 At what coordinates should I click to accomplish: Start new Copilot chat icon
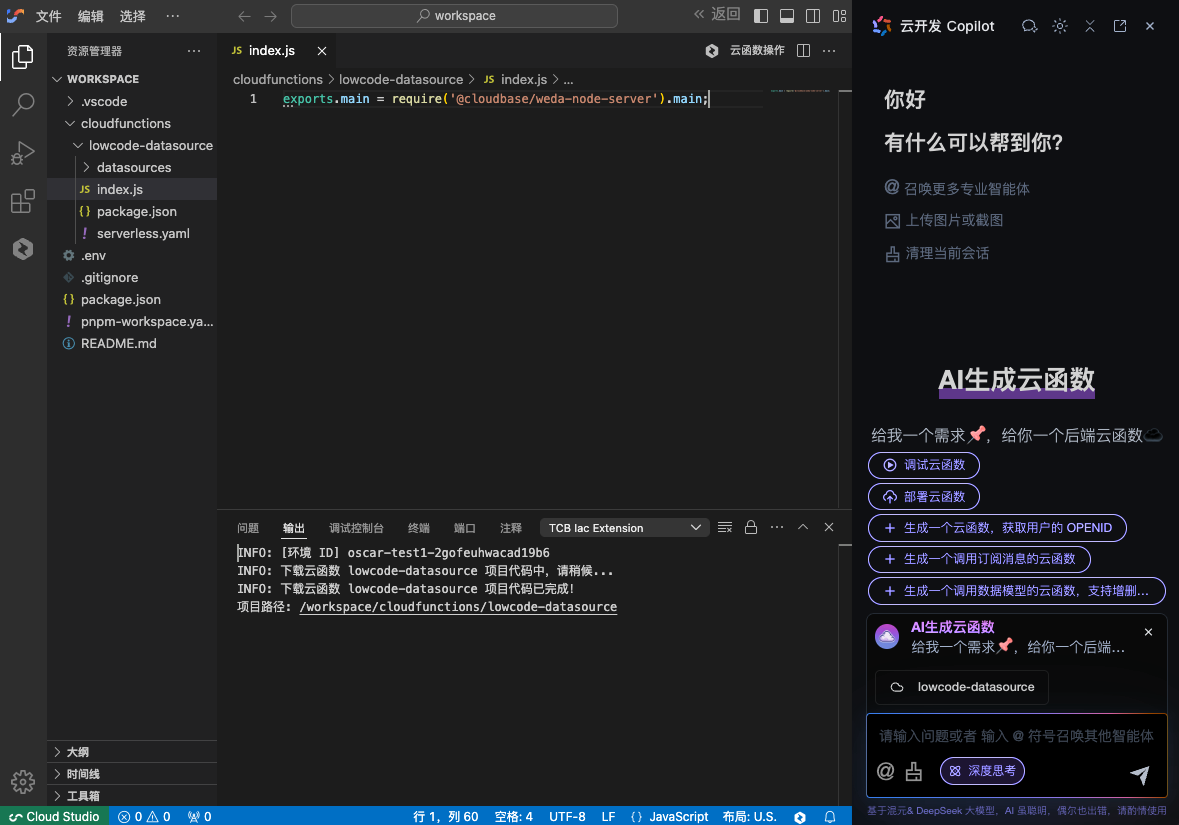pyautogui.click(x=1029, y=26)
